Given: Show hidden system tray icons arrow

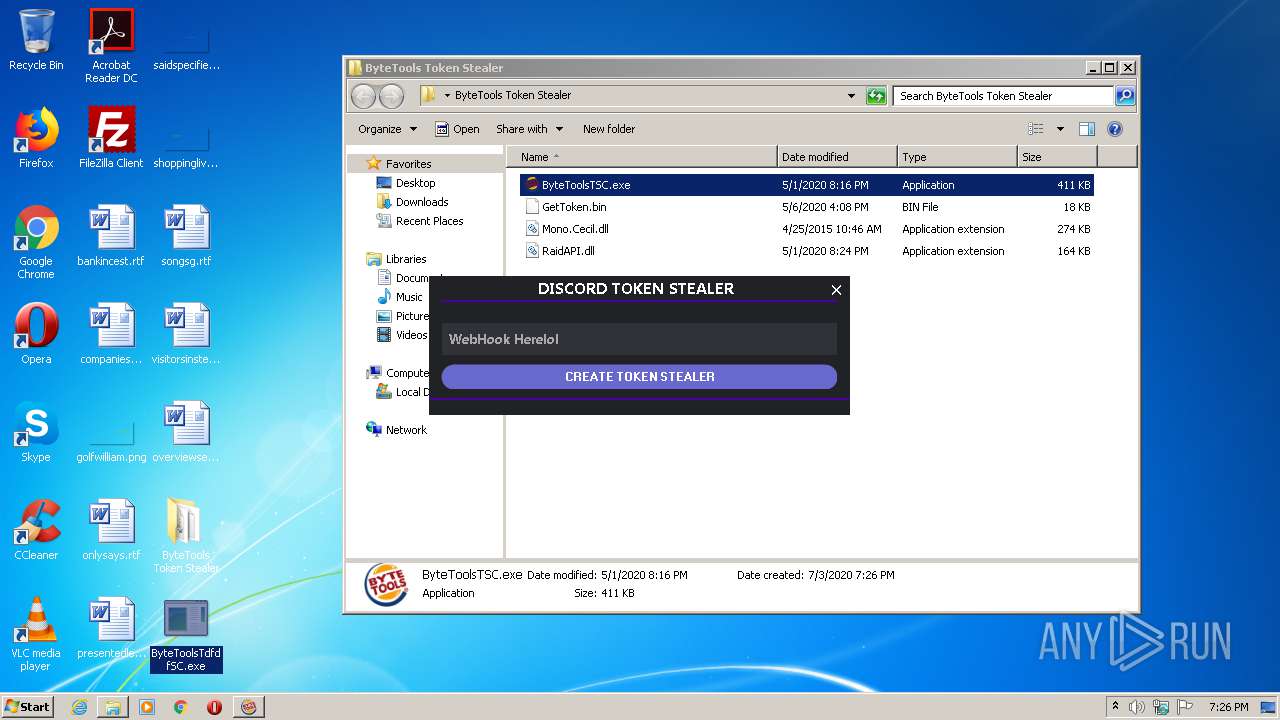Looking at the screenshot, I should pyautogui.click(x=1115, y=707).
